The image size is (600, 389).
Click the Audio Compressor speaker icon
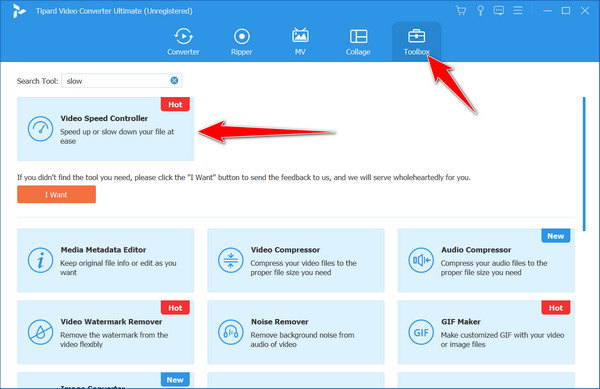[421, 260]
